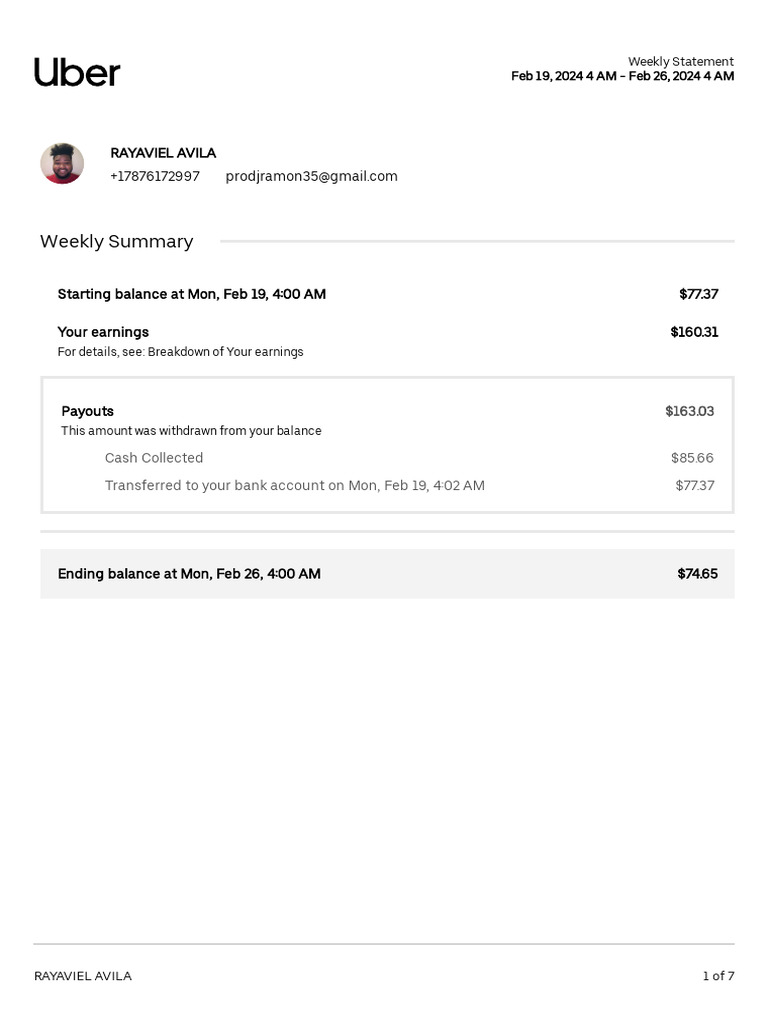Click the Uber logo

point(77,72)
